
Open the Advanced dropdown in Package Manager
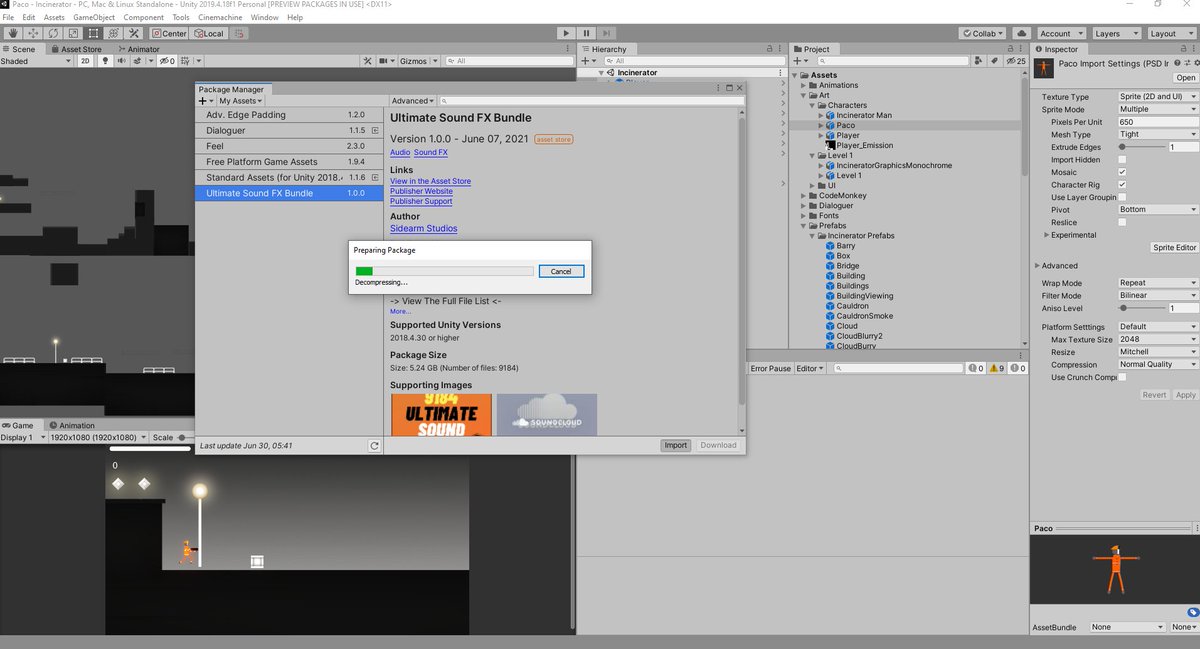pos(413,101)
